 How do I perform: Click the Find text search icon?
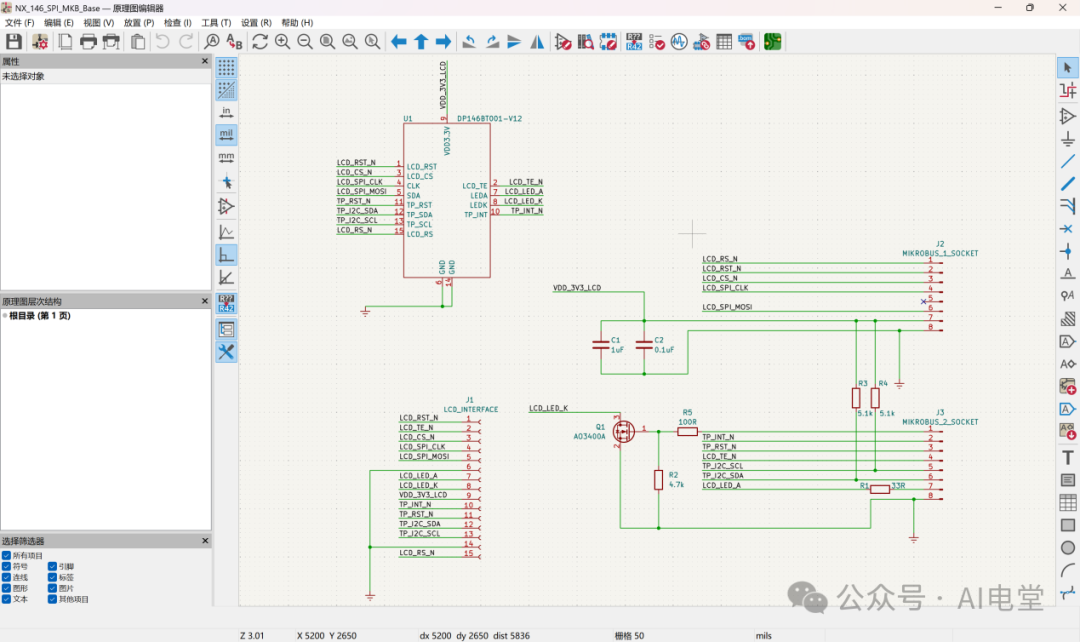(x=211, y=42)
